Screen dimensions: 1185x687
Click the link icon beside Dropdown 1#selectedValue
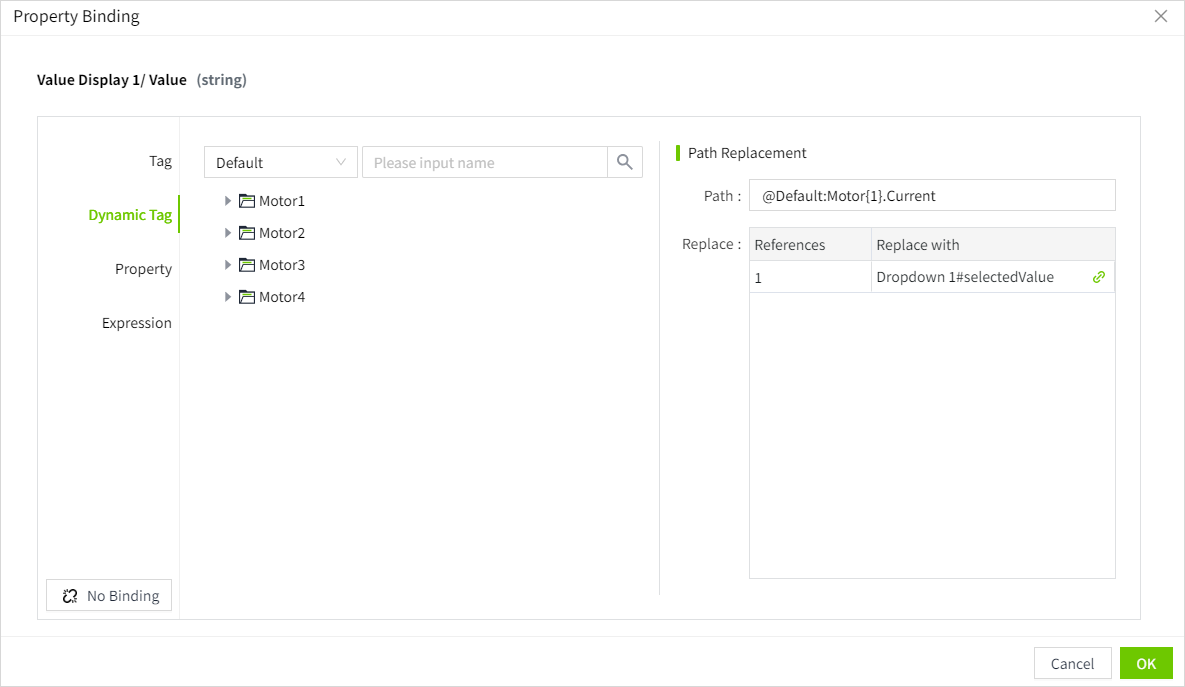click(1099, 277)
